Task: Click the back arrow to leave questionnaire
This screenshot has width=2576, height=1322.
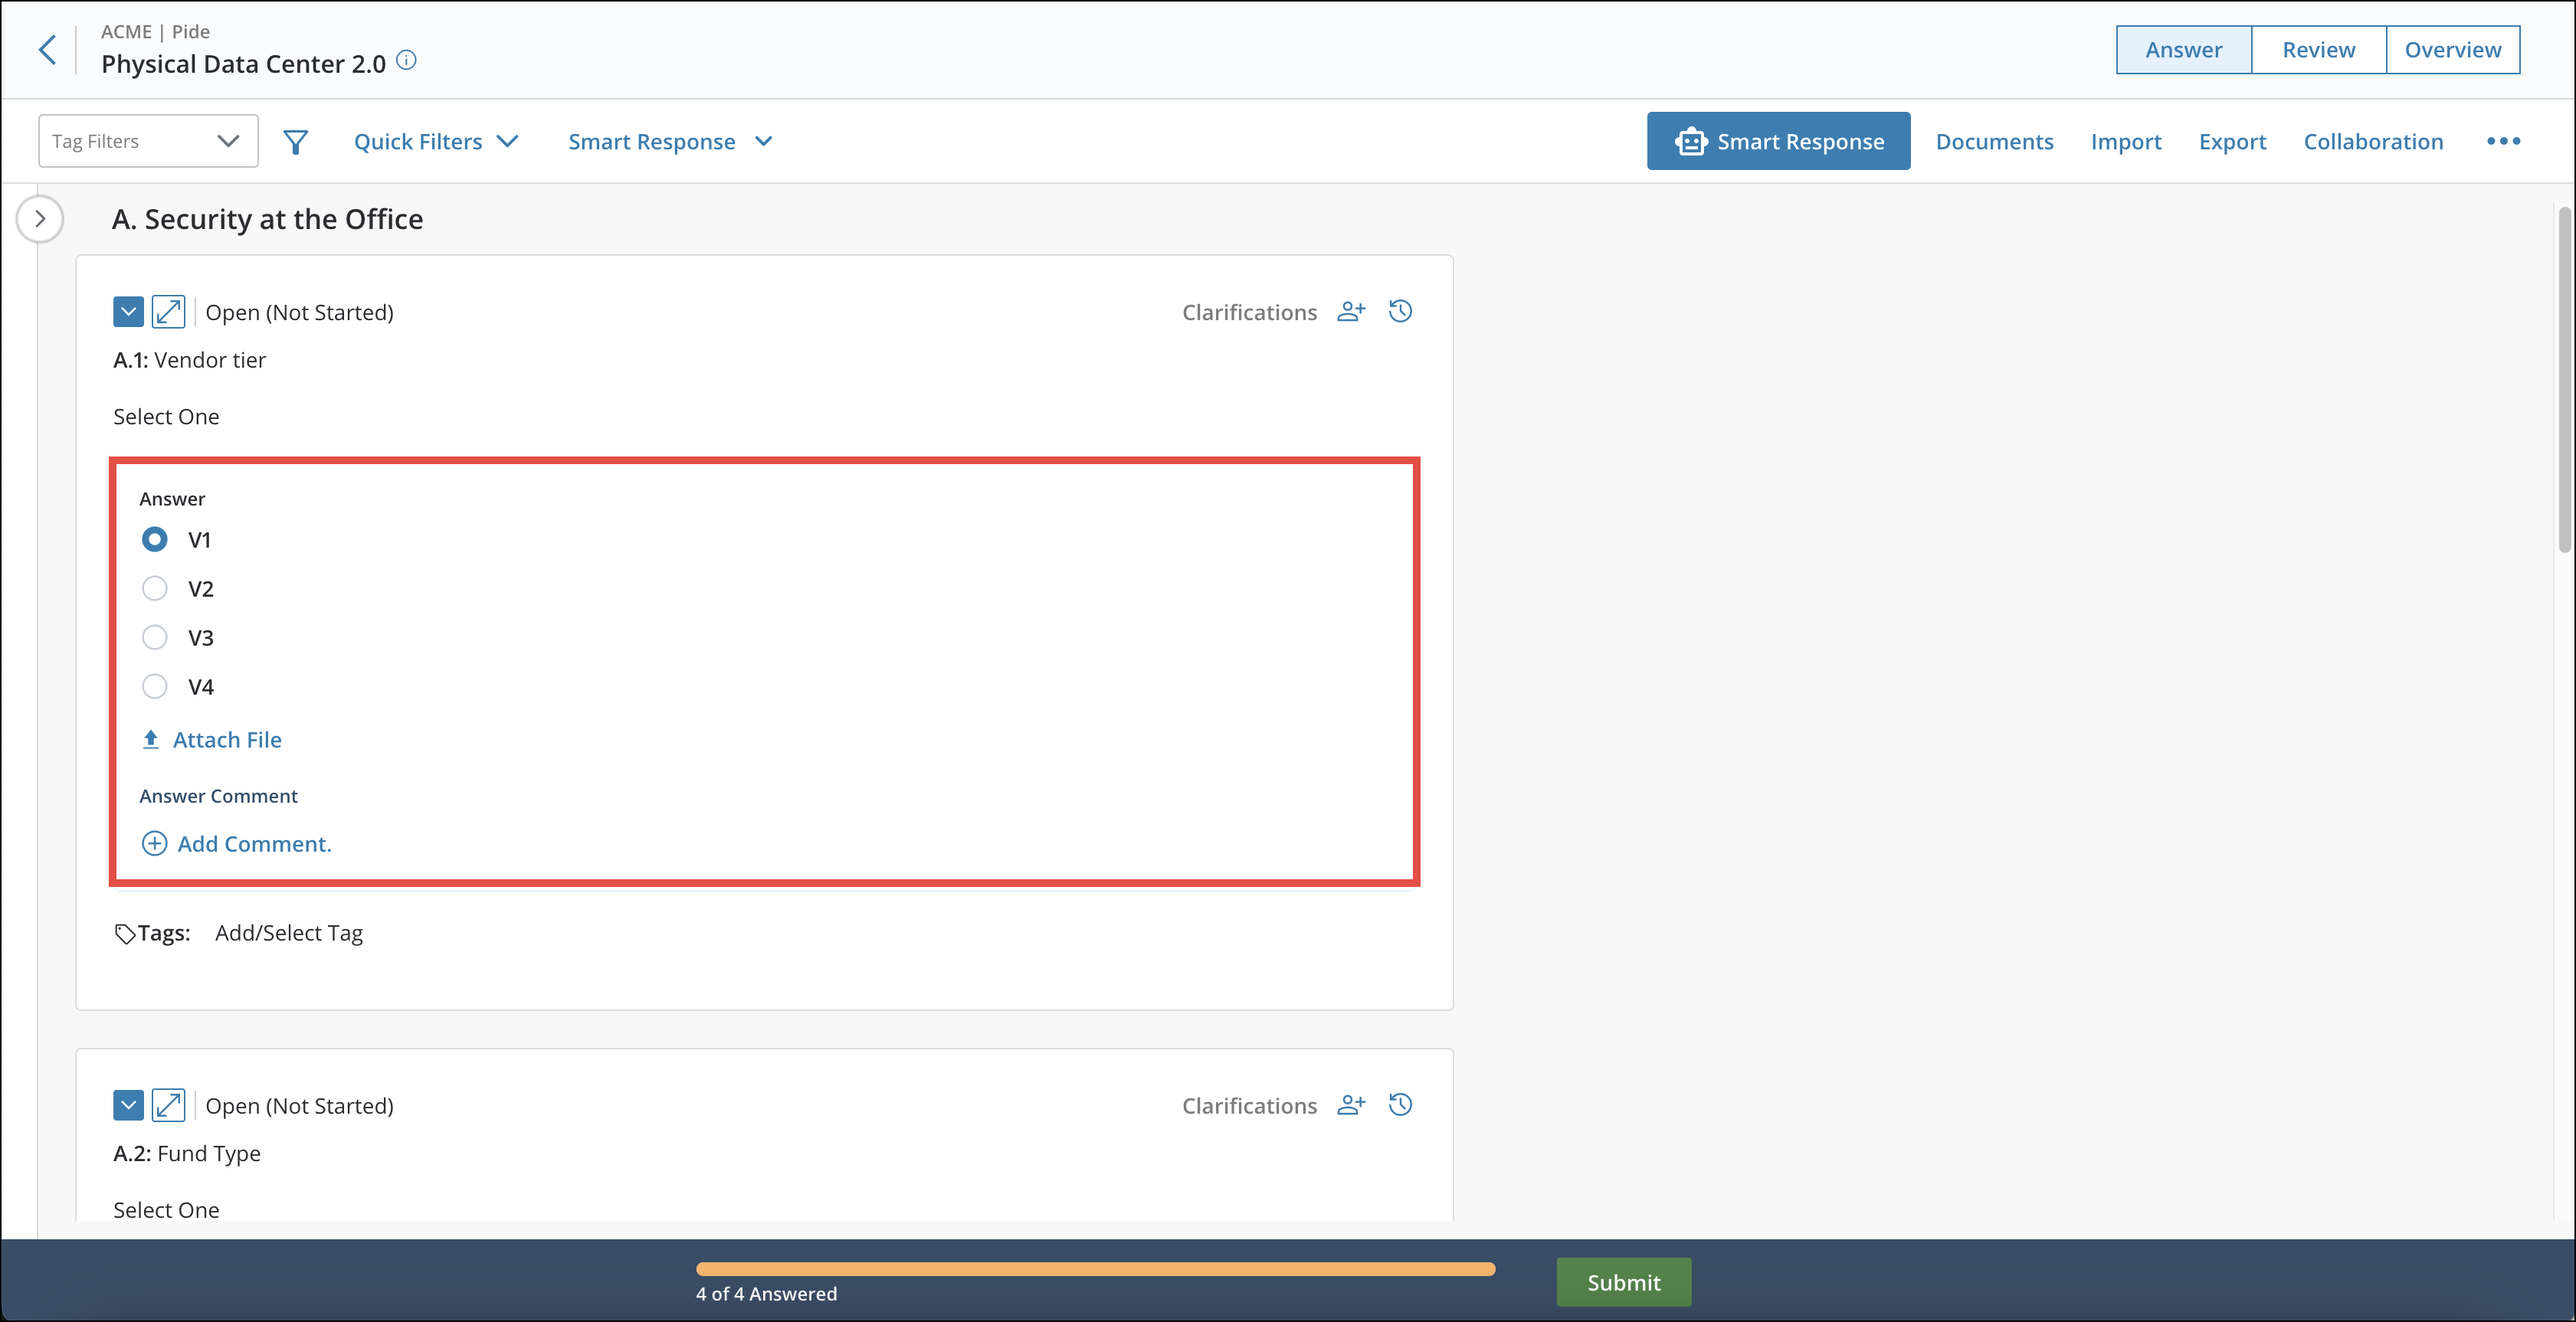Action: 47,49
